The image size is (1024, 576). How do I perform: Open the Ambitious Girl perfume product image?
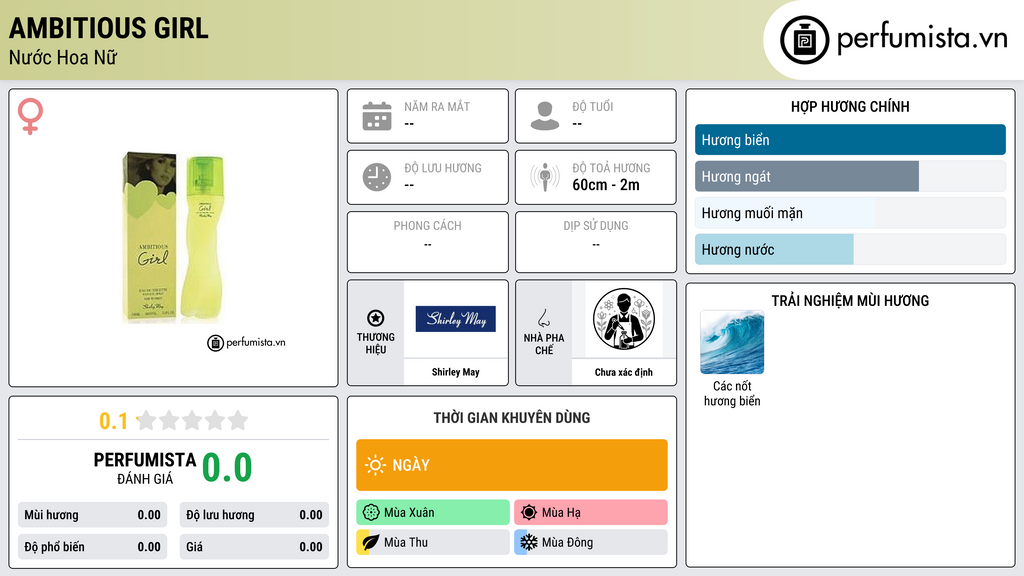click(174, 238)
